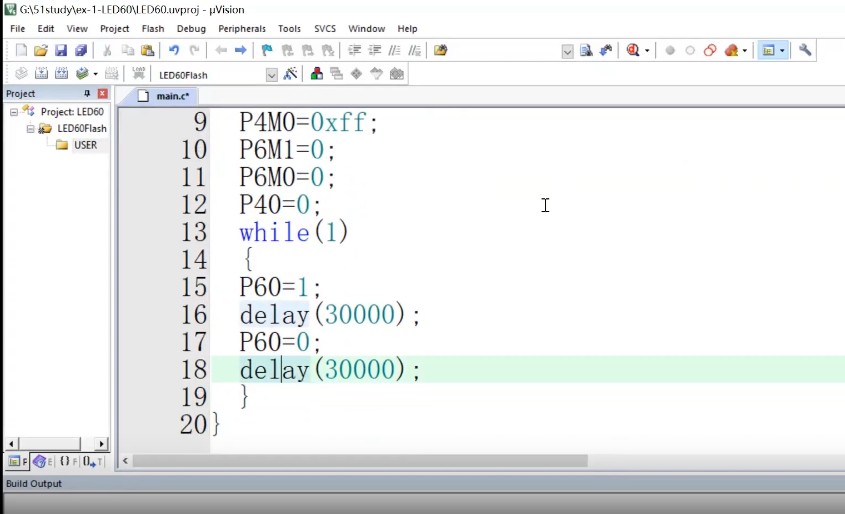Click the Uncomment selection icon
The width and height of the screenshot is (845, 514).
(x=414, y=50)
